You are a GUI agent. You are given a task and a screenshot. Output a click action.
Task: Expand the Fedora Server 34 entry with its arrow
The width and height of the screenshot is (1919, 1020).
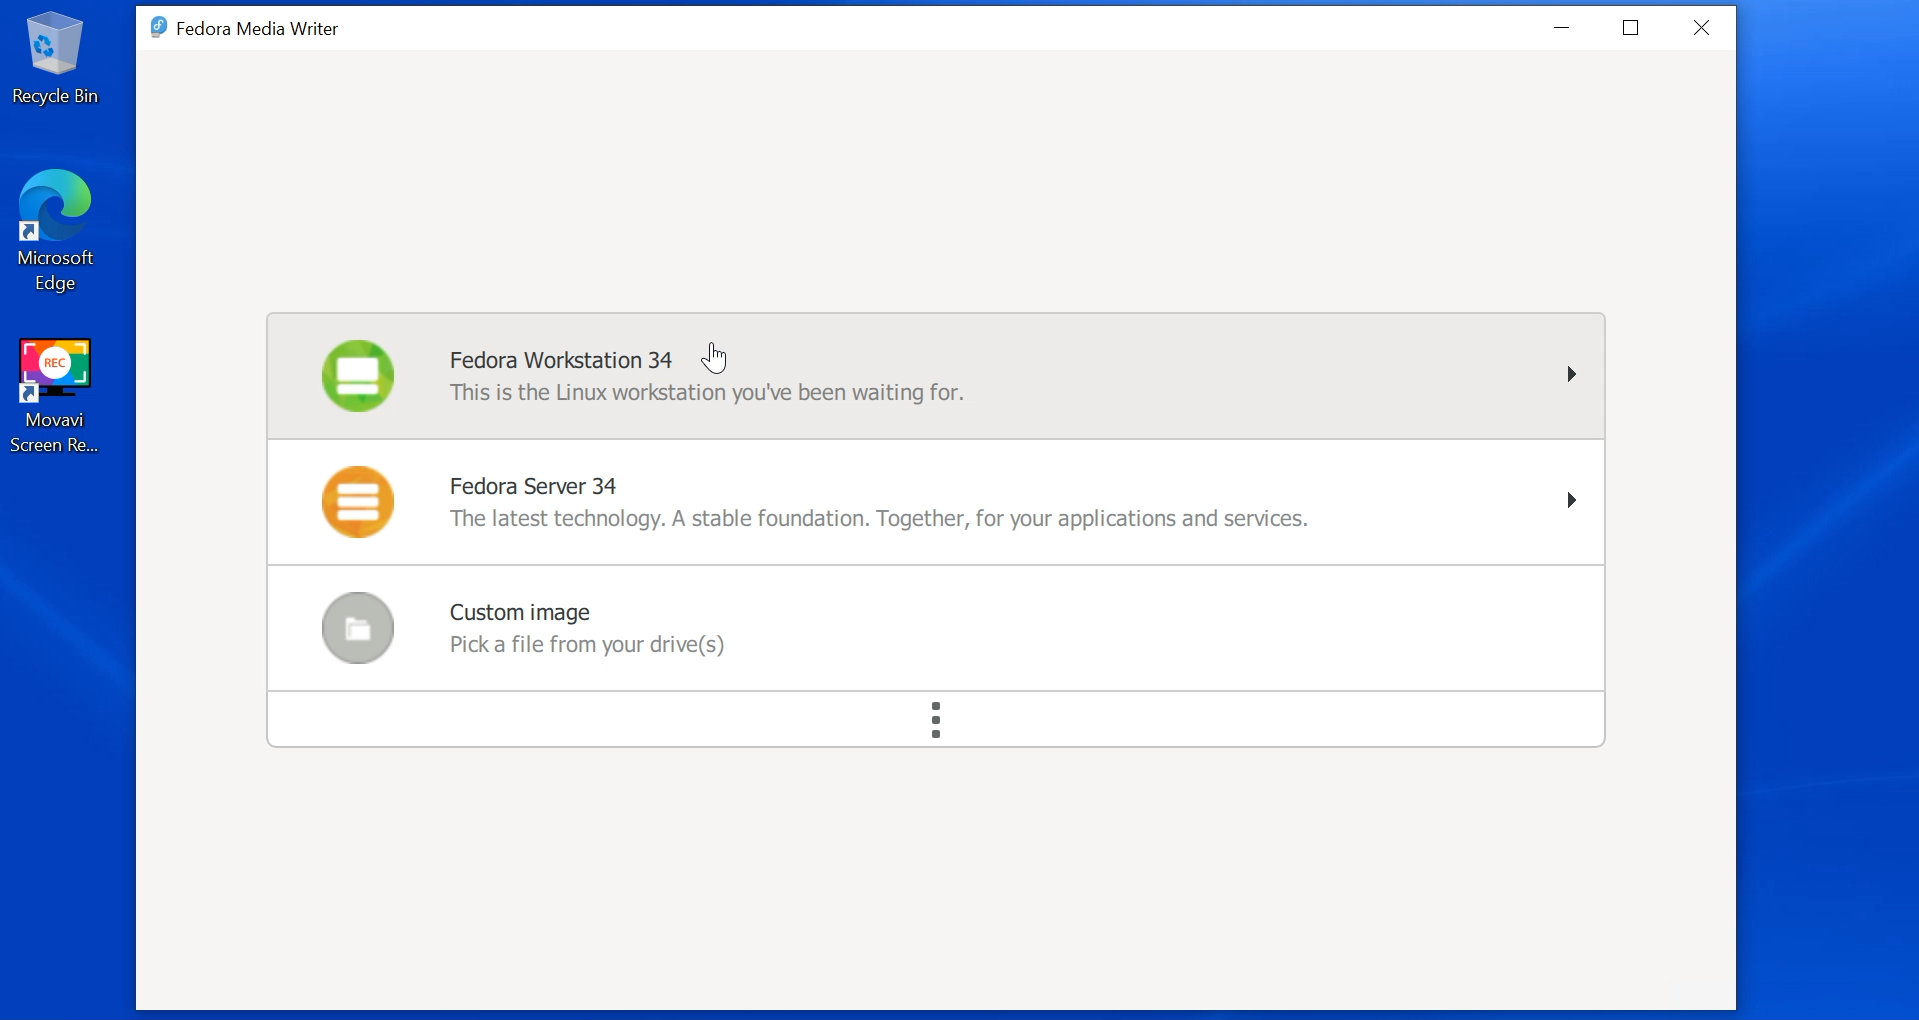1570,500
